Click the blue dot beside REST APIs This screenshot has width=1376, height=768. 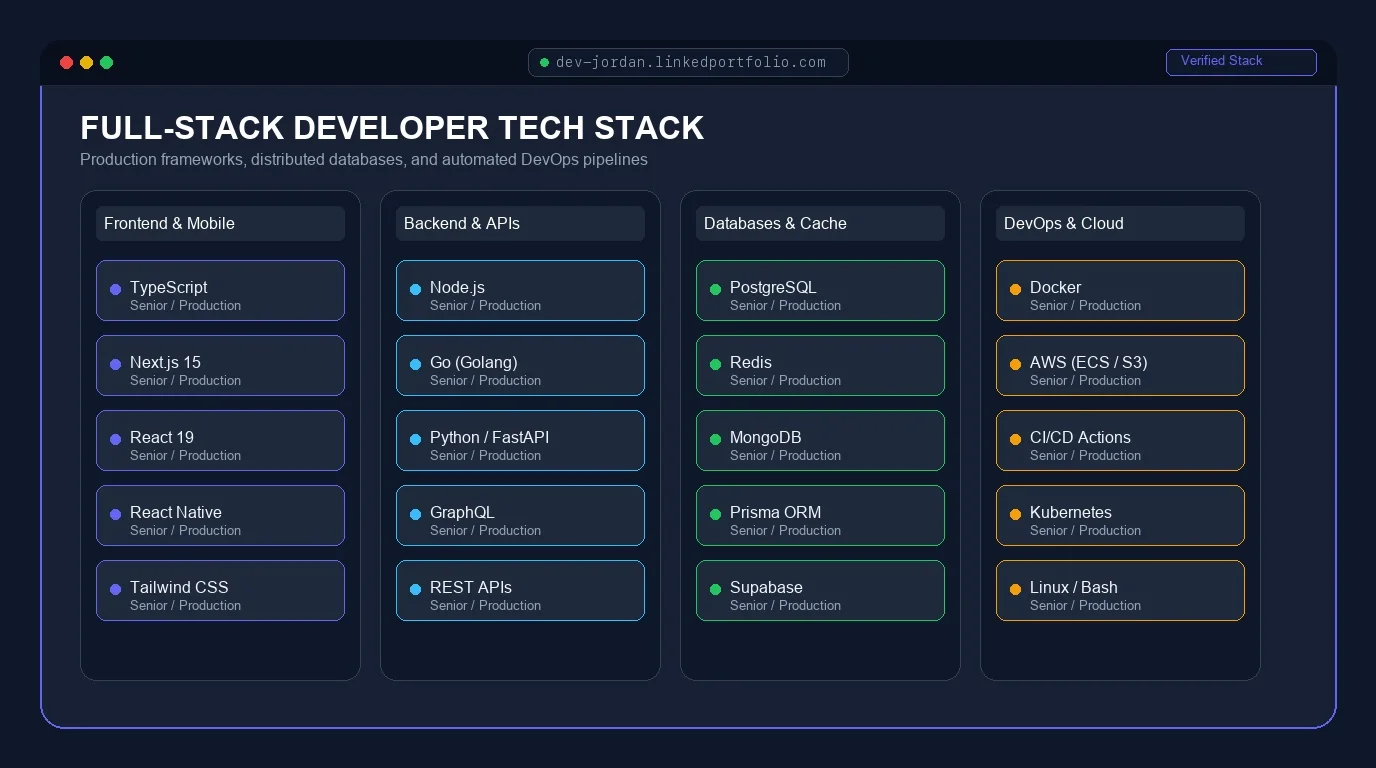coord(415,589)
